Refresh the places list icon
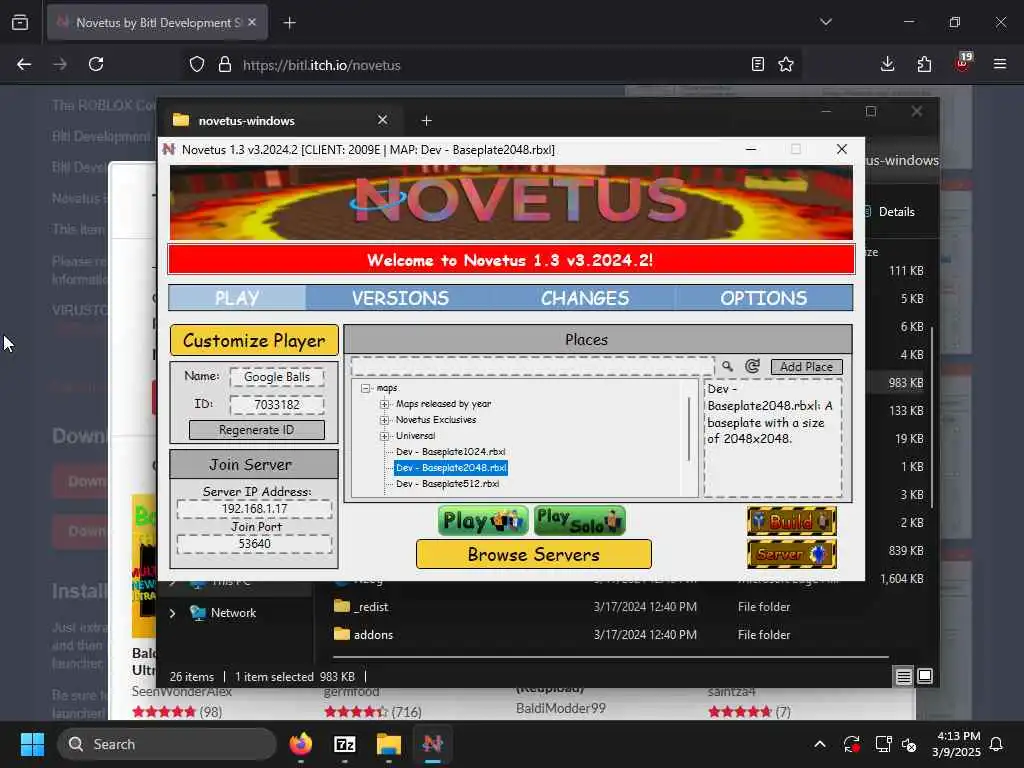Screen dimensions: 1024x768 coord(752,366)
